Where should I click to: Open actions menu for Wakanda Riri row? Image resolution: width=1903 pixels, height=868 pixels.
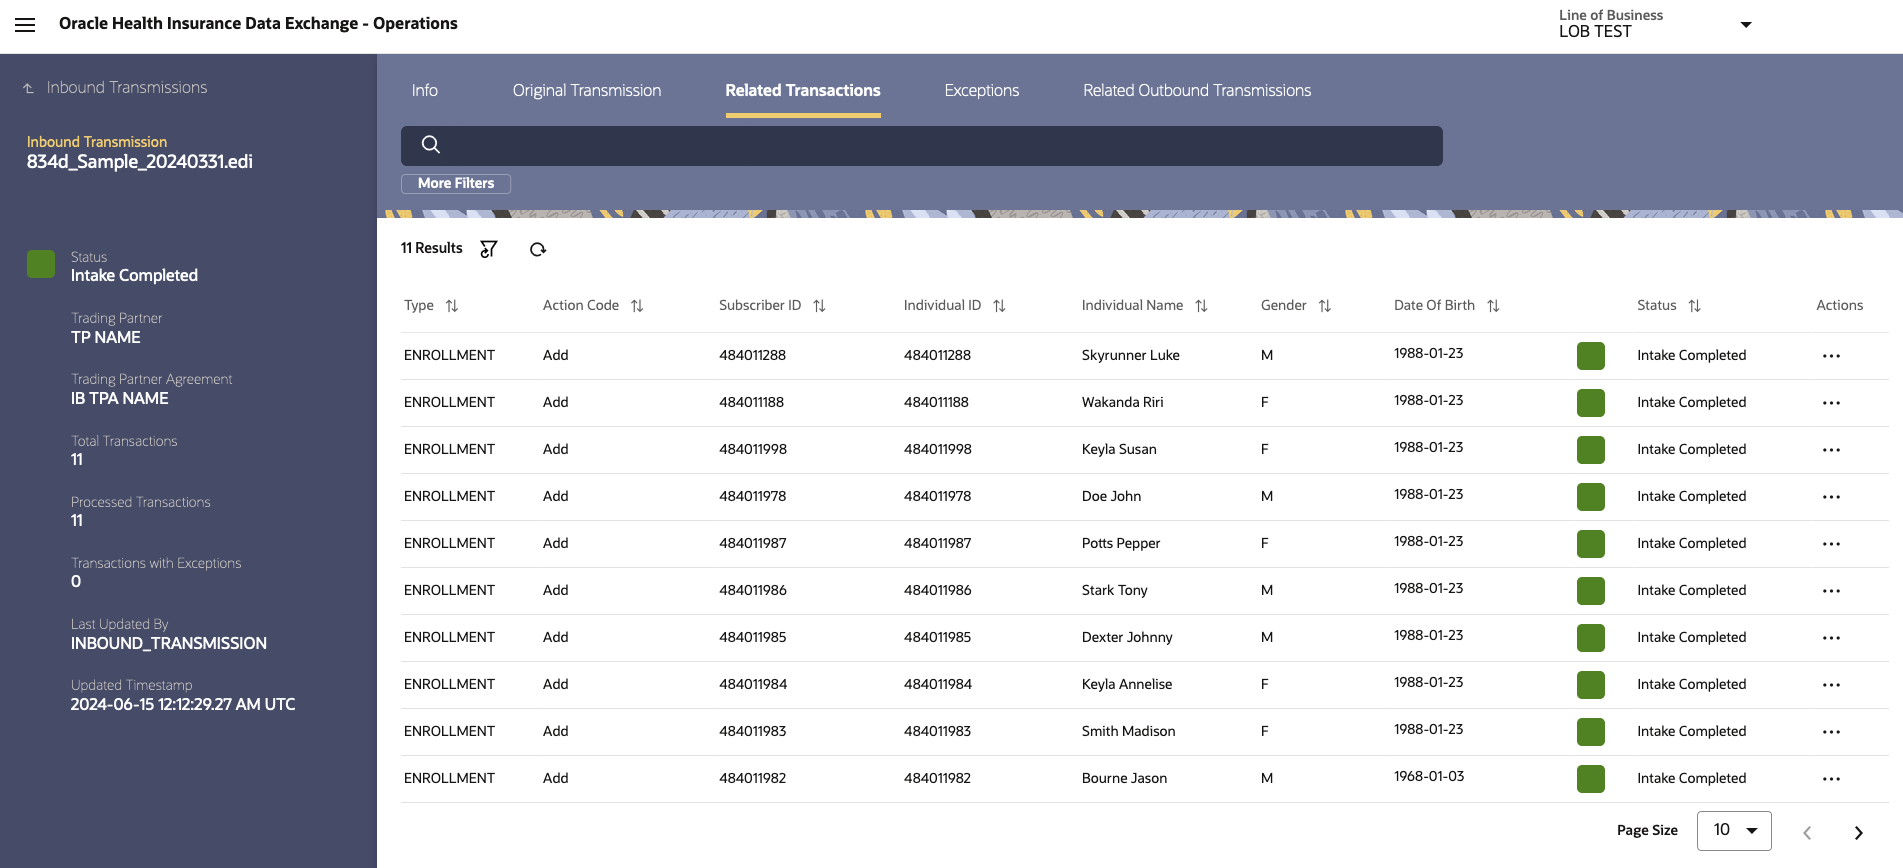click(x=1831, y=403)
